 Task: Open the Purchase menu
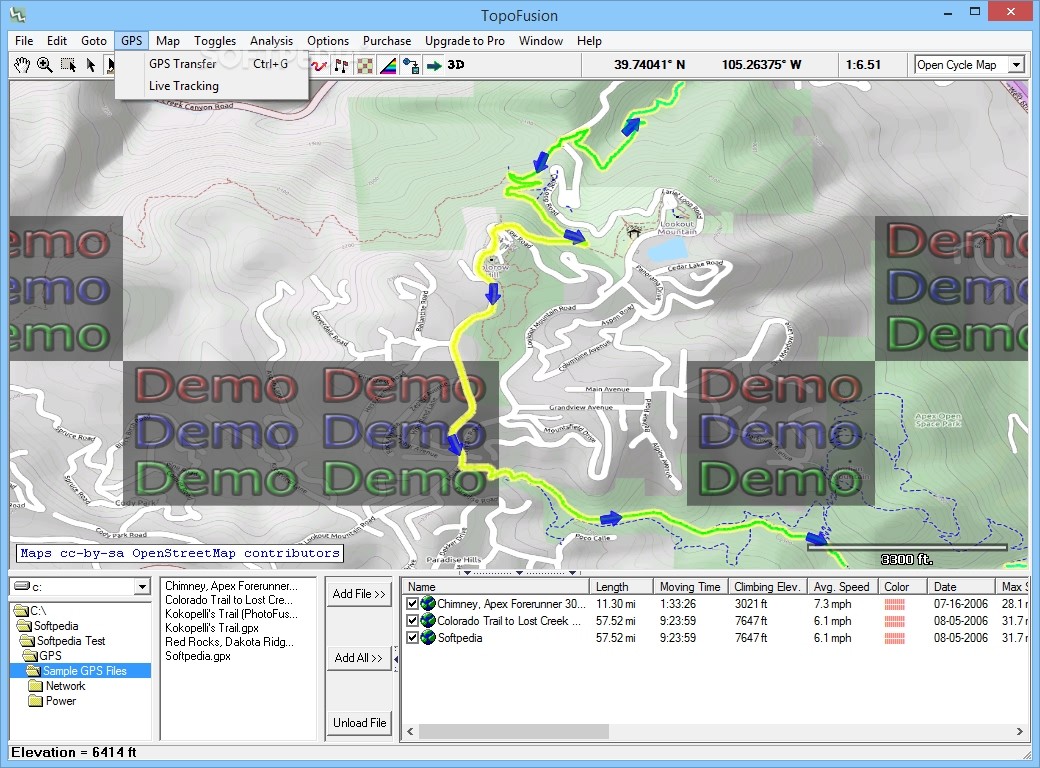pyautogui.click(x=387, y=40)
